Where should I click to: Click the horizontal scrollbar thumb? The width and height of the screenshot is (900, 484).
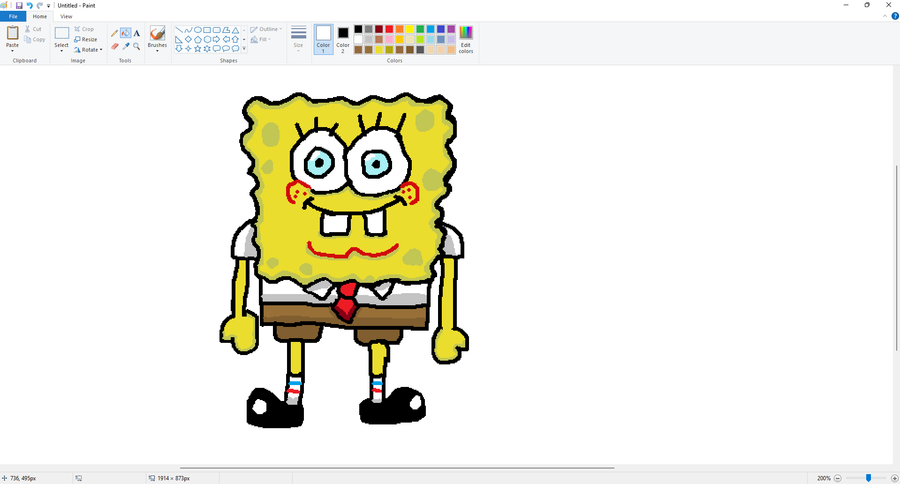pos(397,468)
